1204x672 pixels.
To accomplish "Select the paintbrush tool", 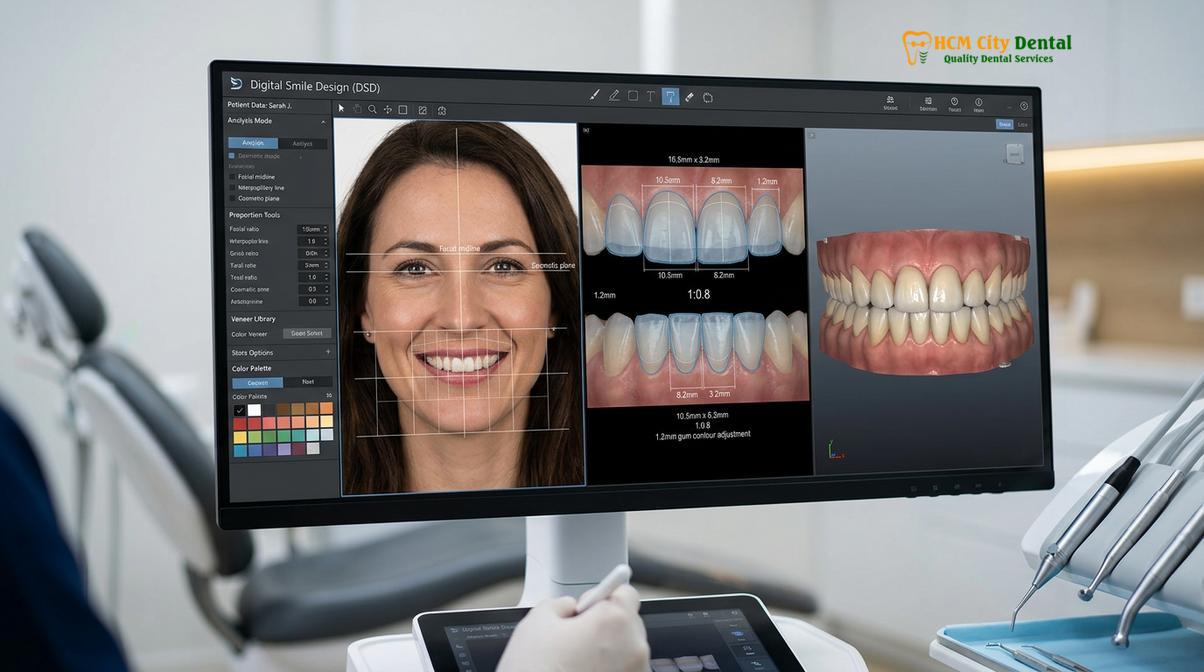I will tap(594, 96).
